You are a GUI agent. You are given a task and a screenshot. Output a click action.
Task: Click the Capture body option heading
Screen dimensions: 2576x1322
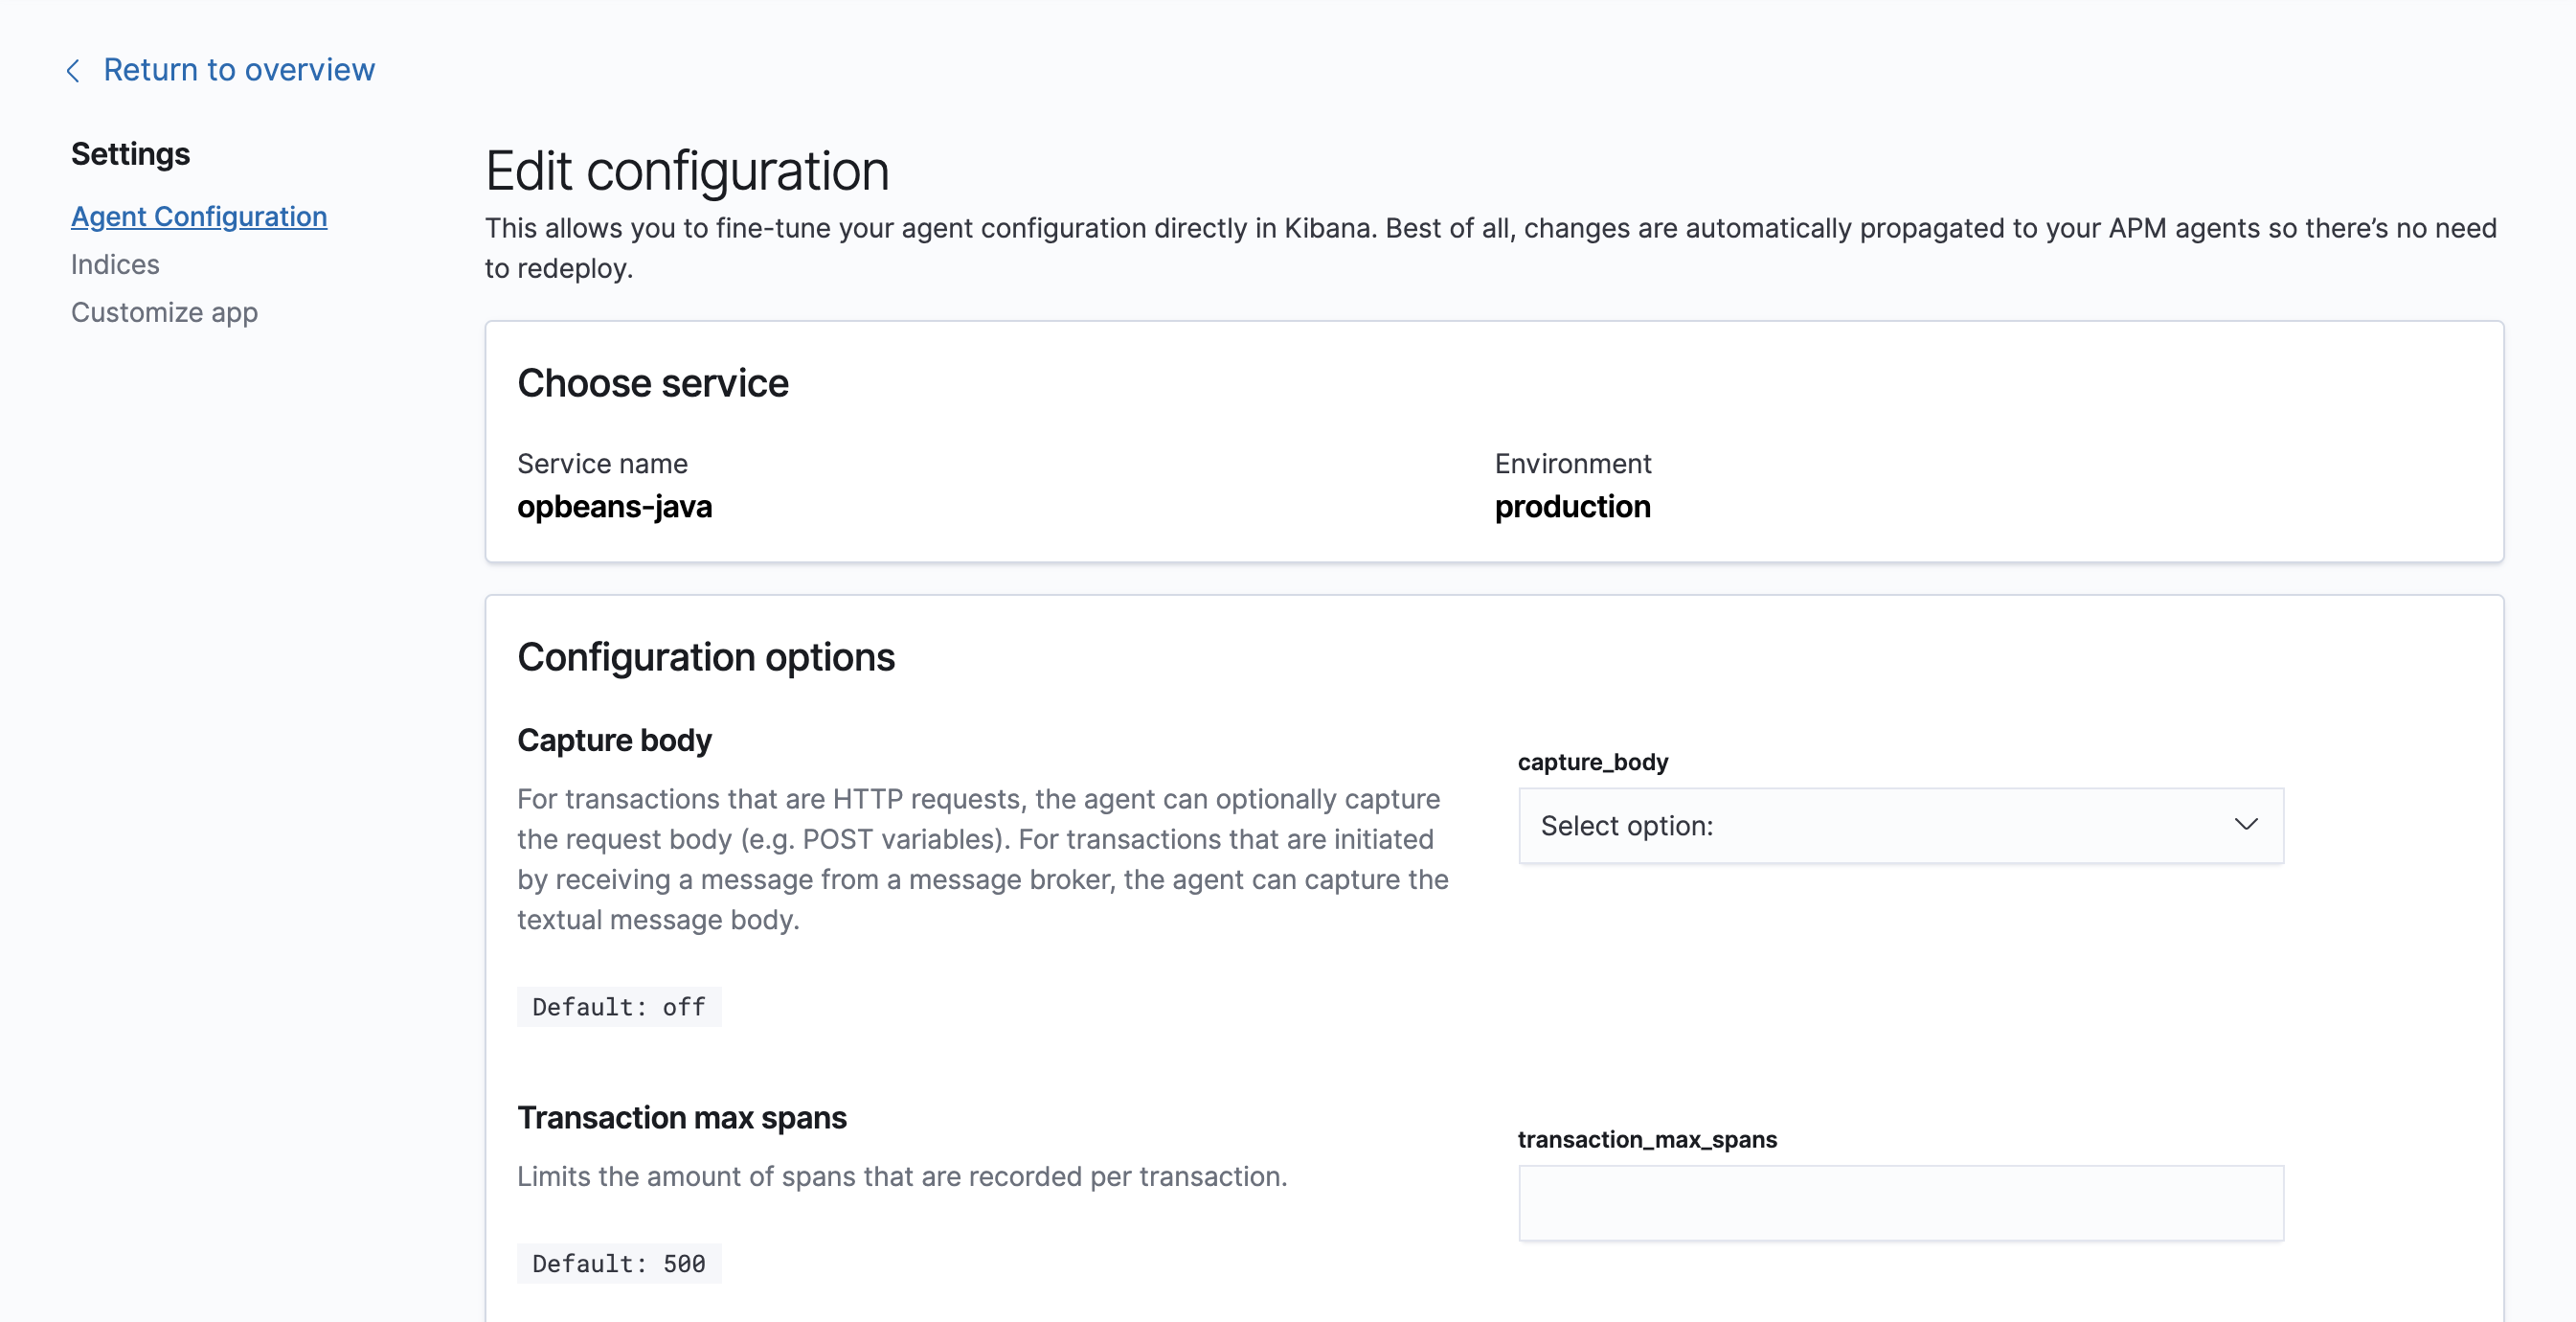coord(614,740)
